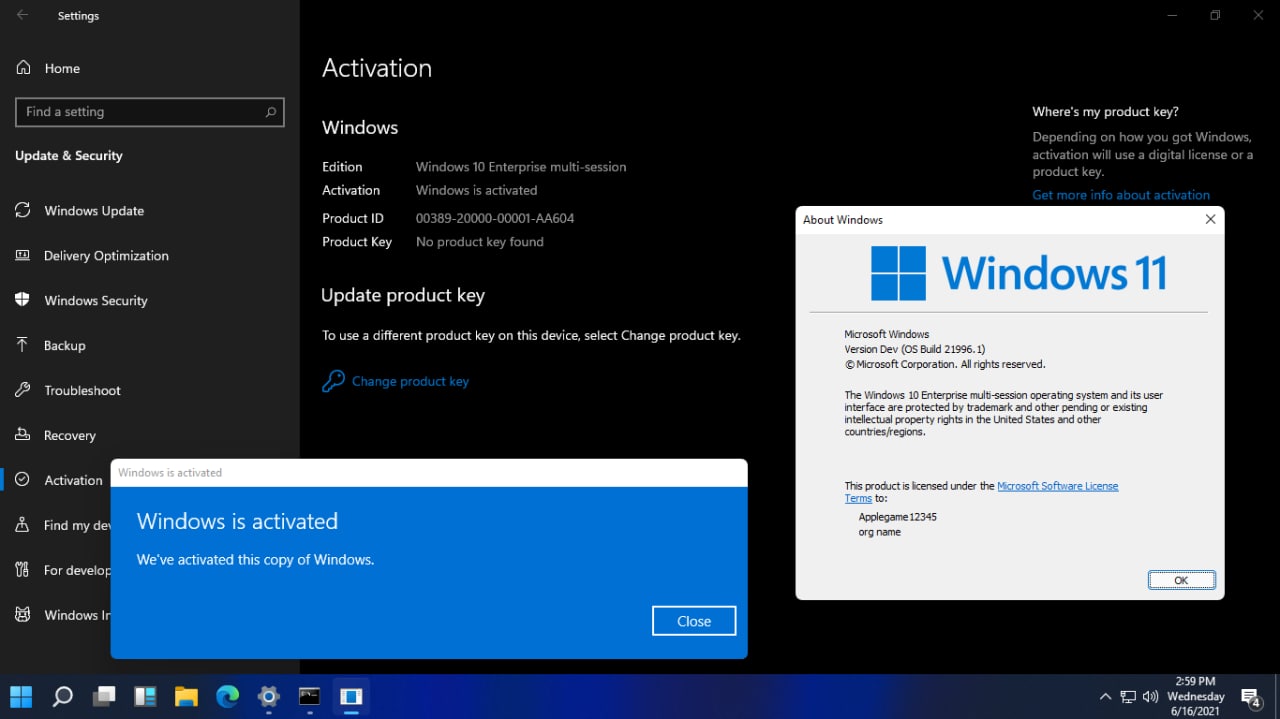Go back using the Settings back arrow

(22, 15)
